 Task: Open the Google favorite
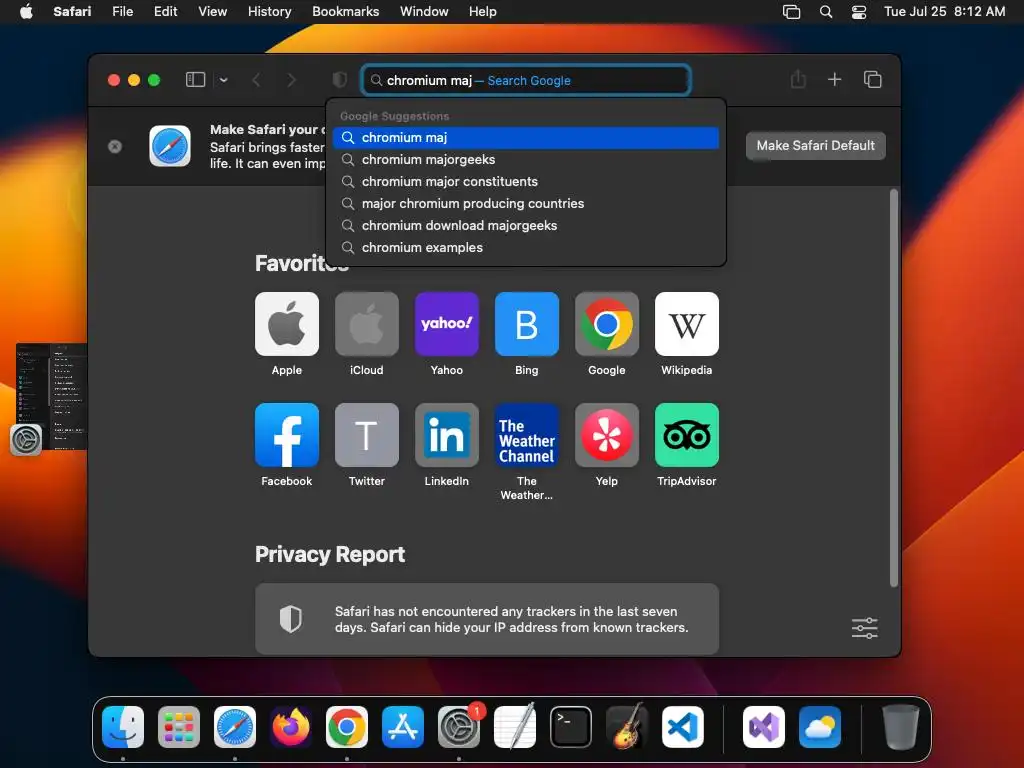(607, 324)
